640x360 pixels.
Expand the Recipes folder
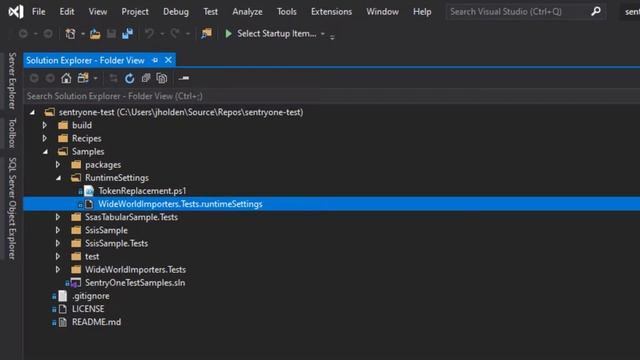click(x=45, y=138)
